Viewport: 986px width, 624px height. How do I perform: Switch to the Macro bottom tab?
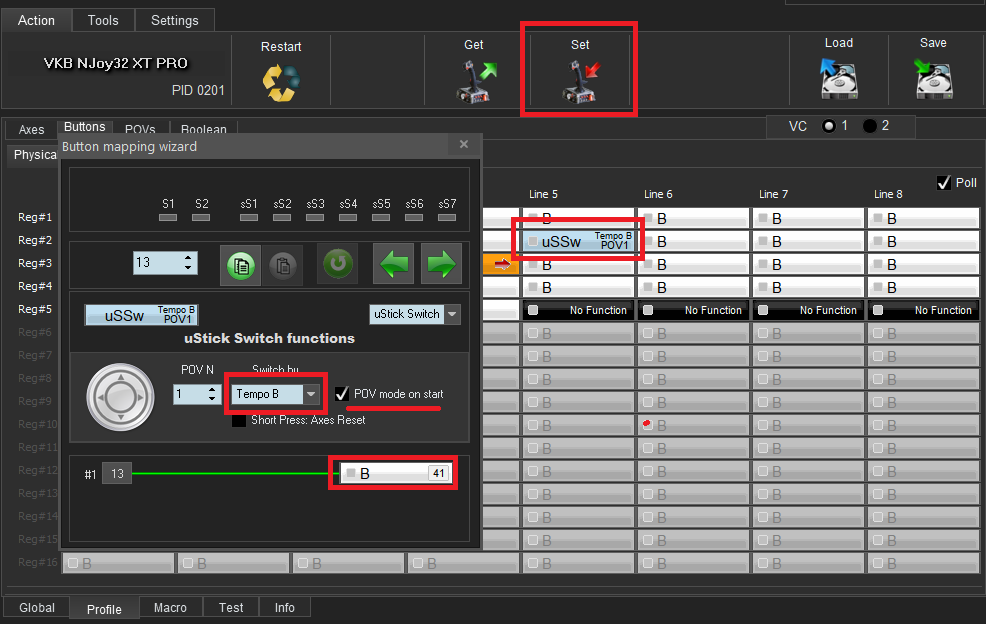[x=170, y=608]
